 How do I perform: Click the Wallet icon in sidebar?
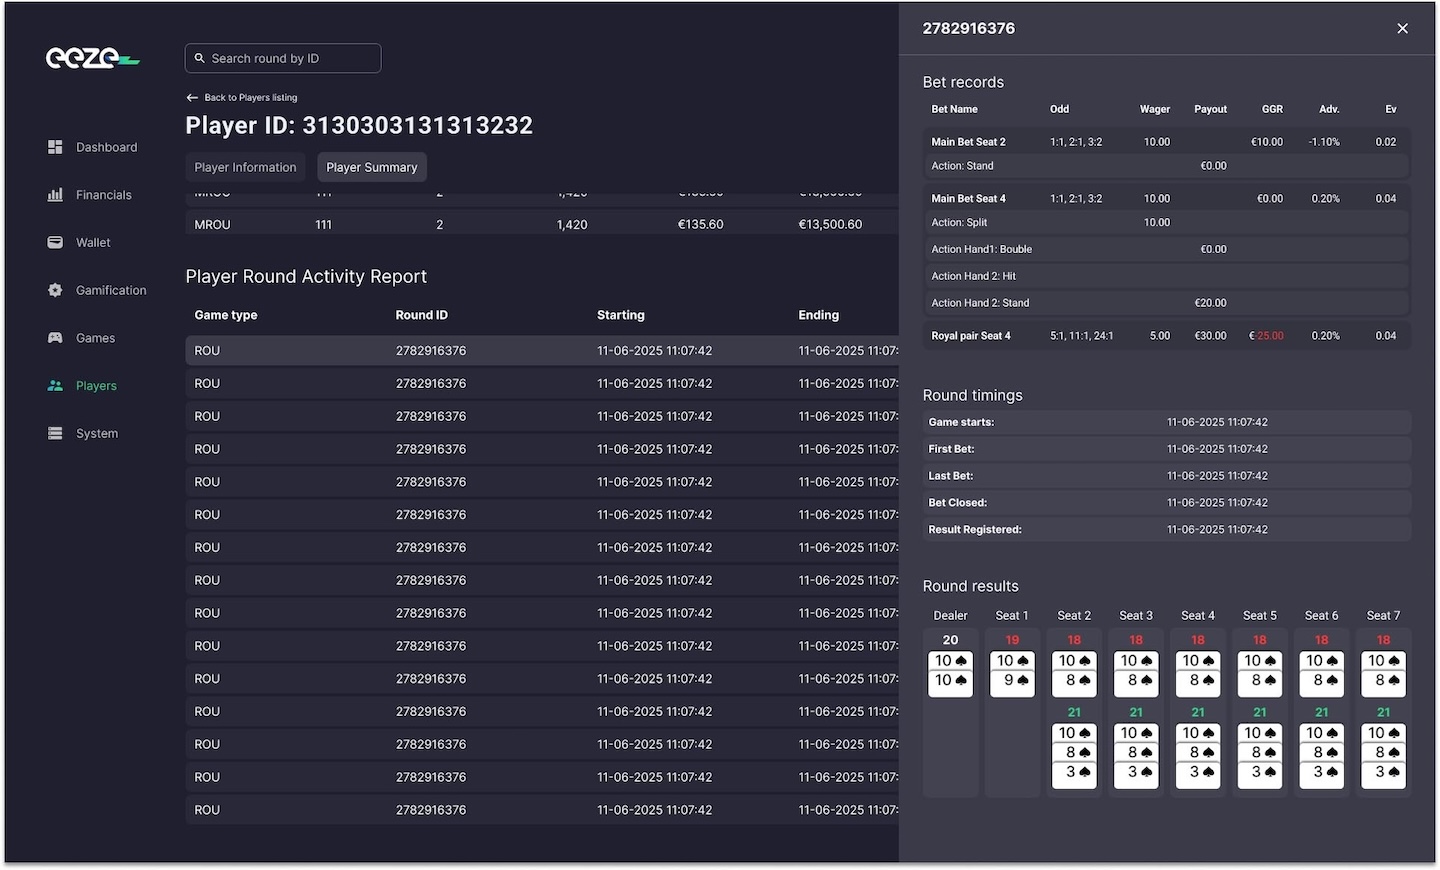coord(55,243)
